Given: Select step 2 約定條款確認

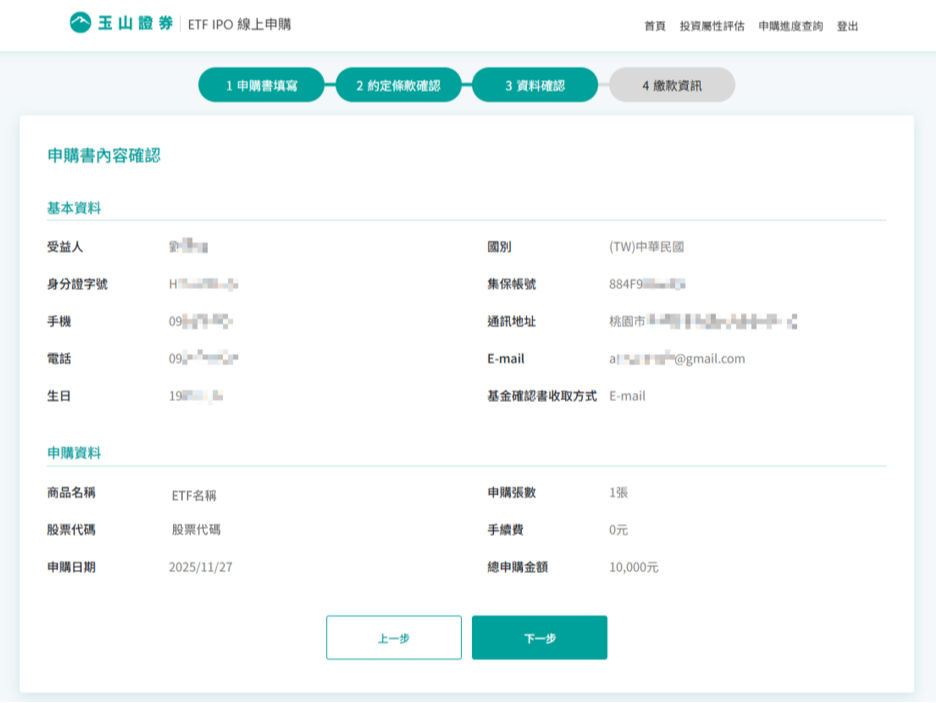Looking at the screenshot, I should (x=398, y=86).
